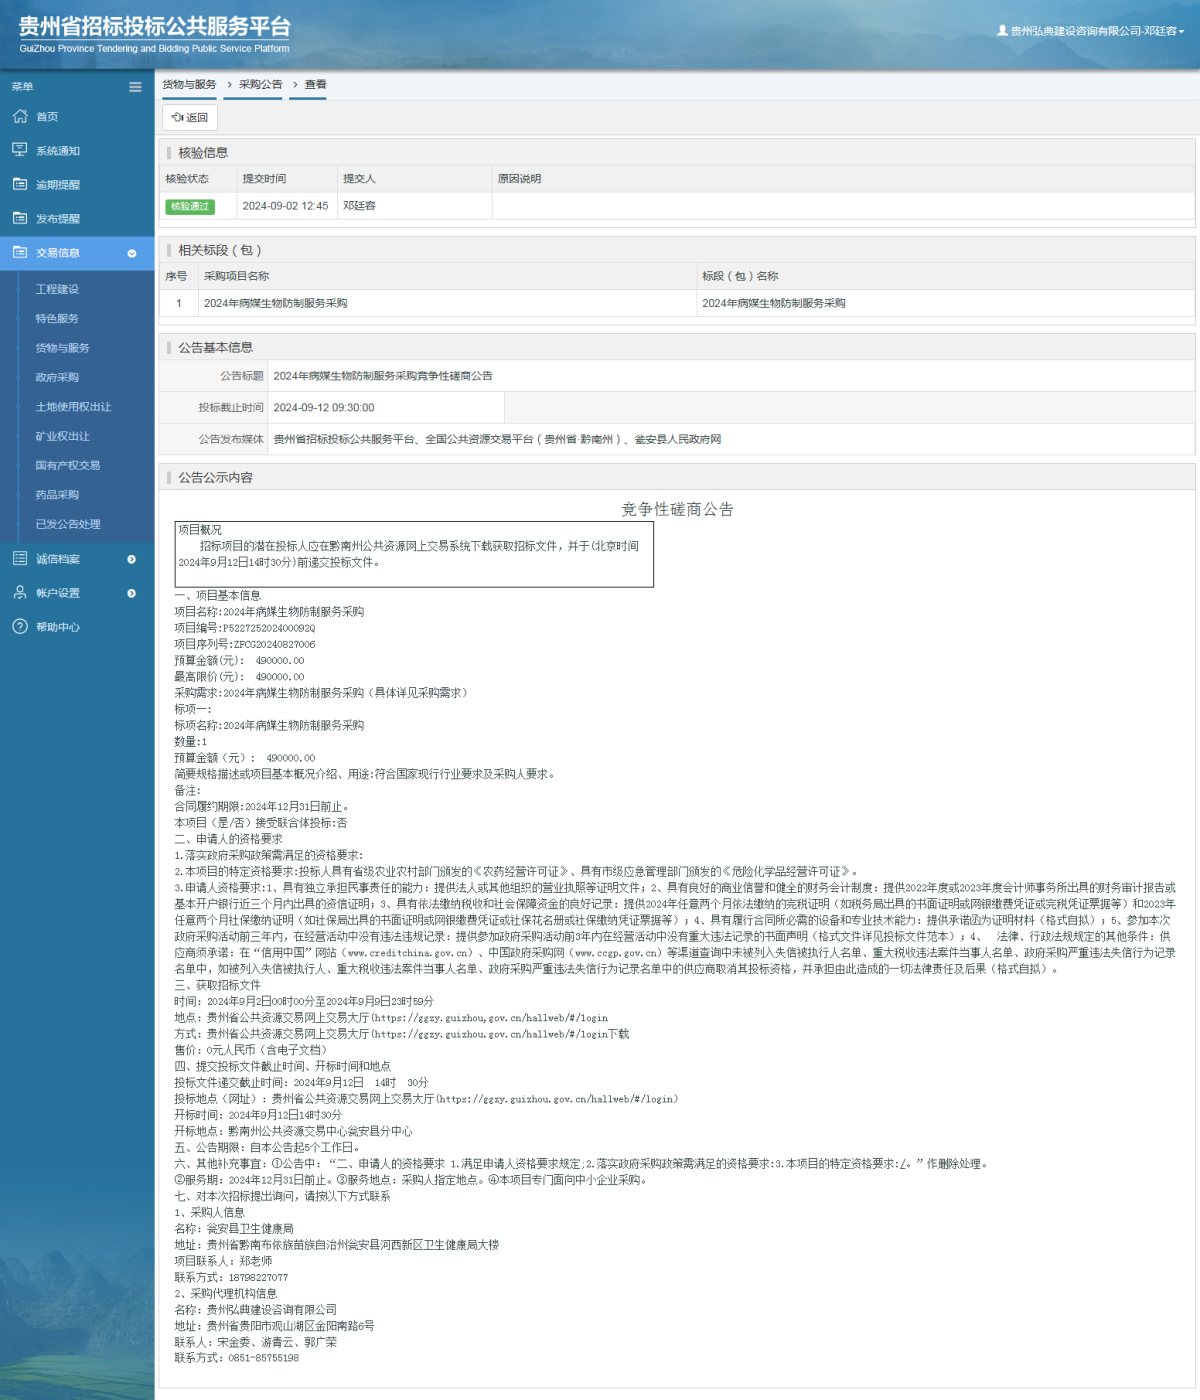The height and width of the screenshot is (1400, 1200).
Task: Click submit time 2024-09-02 12:45
Action: tap(285, 206)
